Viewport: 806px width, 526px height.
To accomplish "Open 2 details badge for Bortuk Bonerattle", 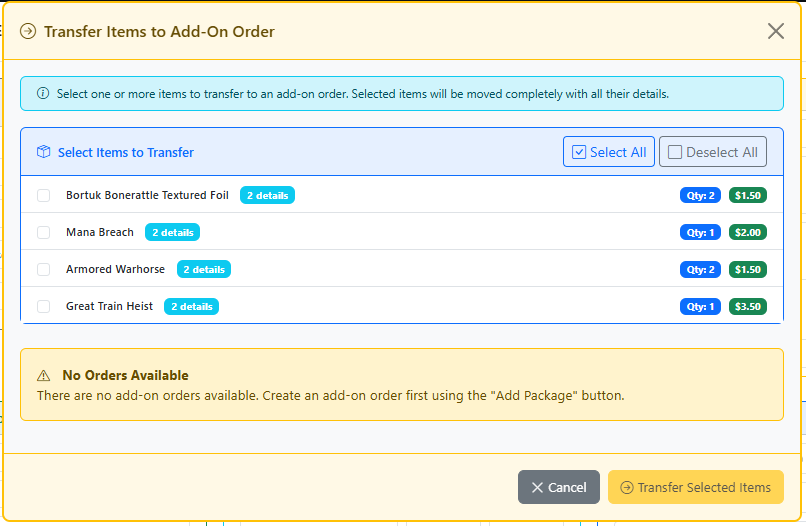I will (267, 195).
